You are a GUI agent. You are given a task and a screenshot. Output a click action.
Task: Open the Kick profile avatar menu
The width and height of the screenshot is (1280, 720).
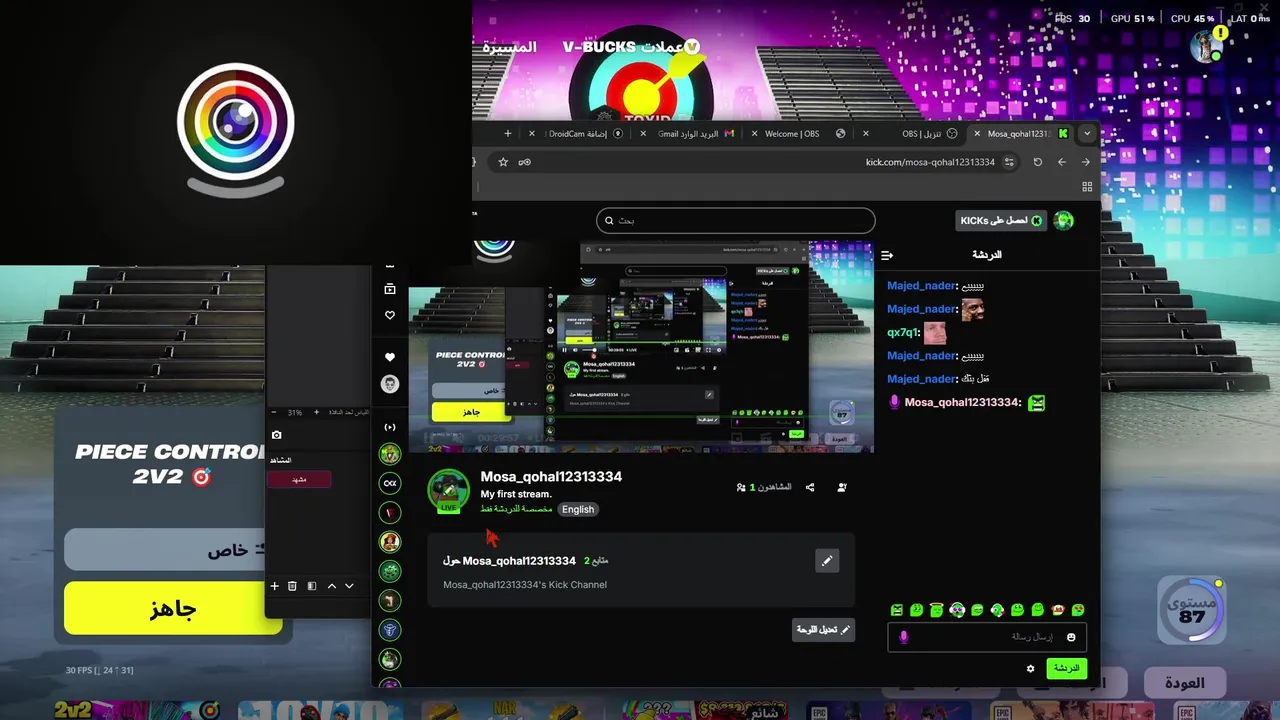(1064, 220)
